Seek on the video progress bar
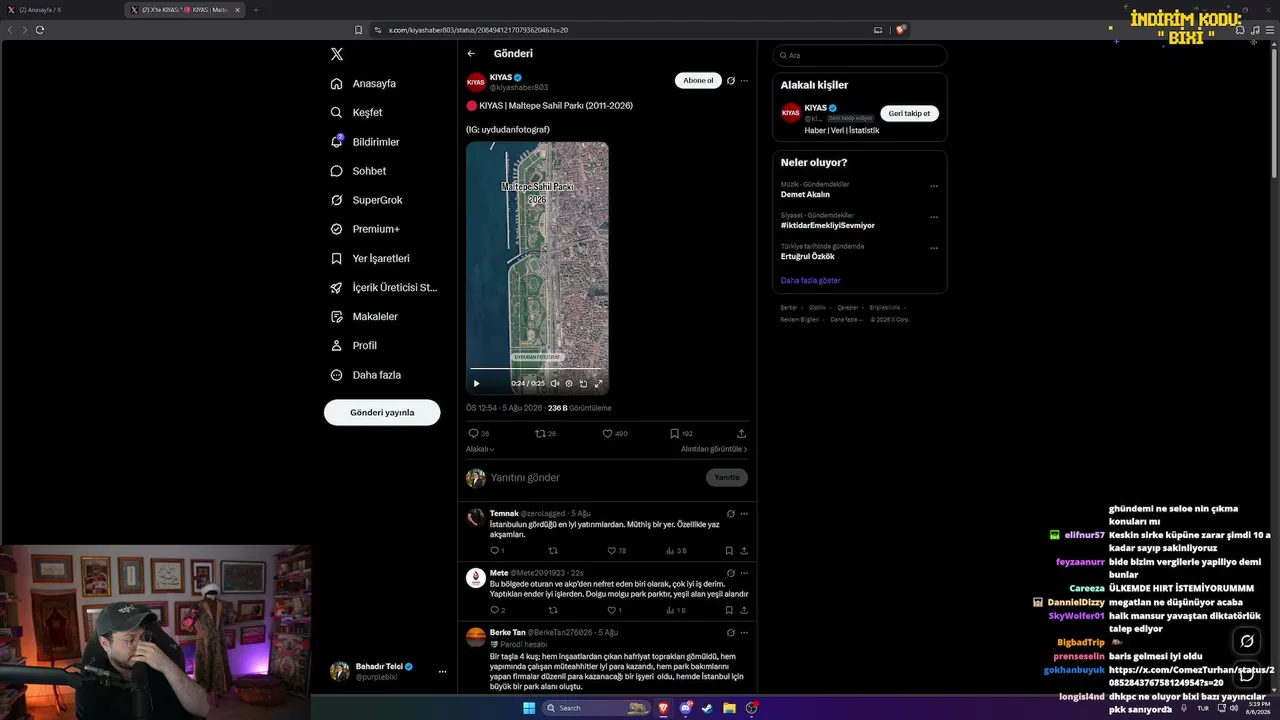The width and height of the screenshot is (1280, 720). coord(537,369)
